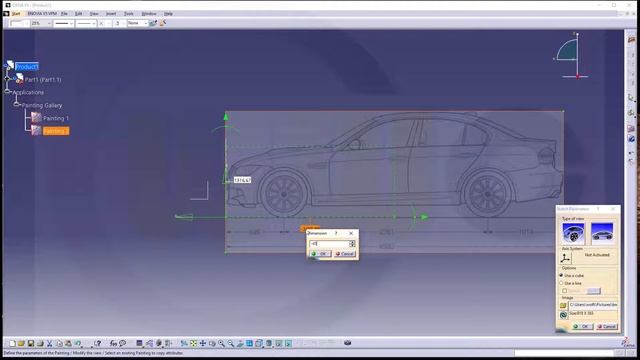The width and height of the screenshot is (640, 360).
Task: Open the View menu
Action: click(x=94, y=13)
